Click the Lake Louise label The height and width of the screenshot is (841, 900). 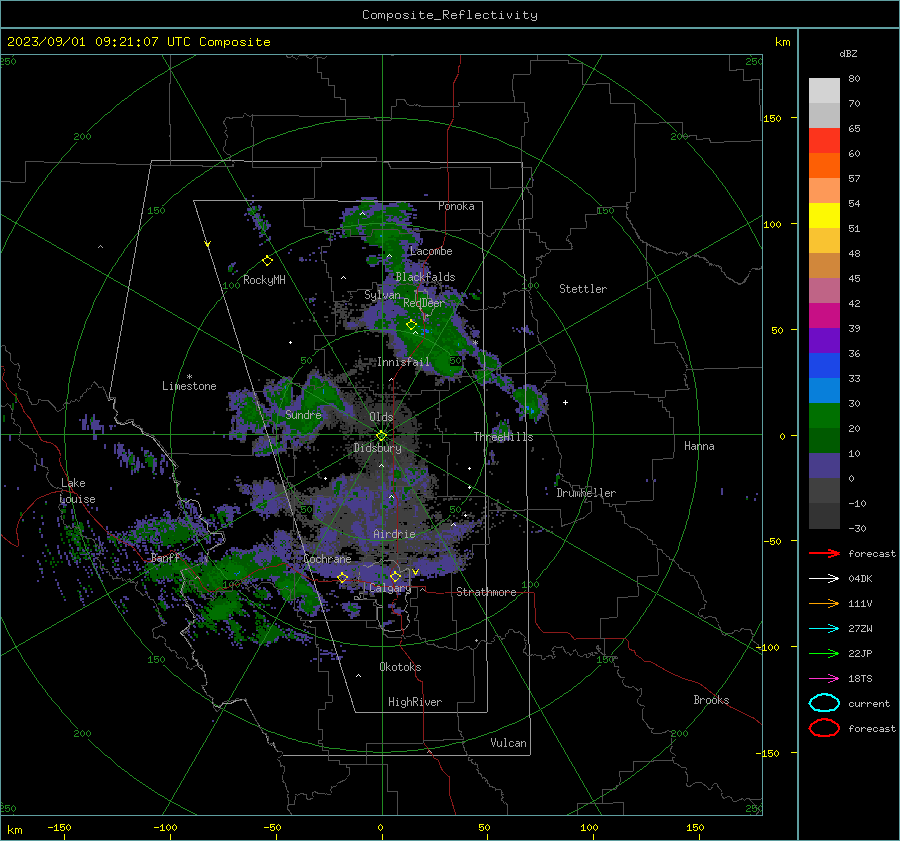coord(78,491)
